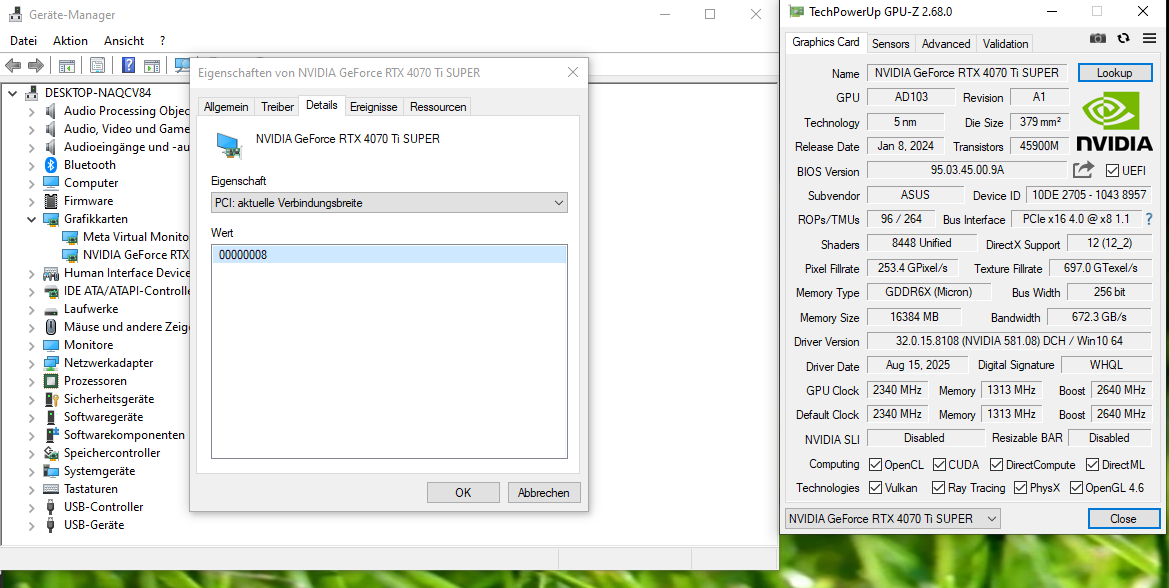The image size is (1169, 588).
Task: Click the Netzwerkadapter category icon
Action: click(x=51, y=363)
